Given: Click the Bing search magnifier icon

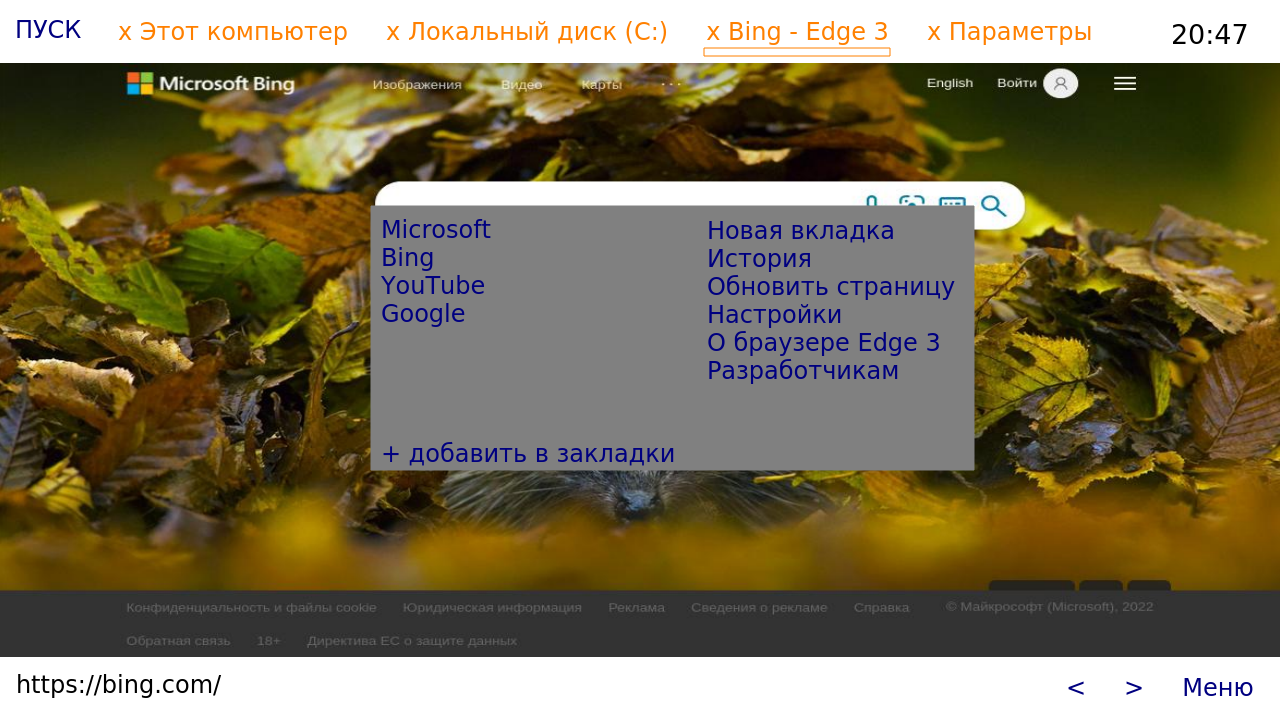Looking at the screenshot, I should click(993, 206).
